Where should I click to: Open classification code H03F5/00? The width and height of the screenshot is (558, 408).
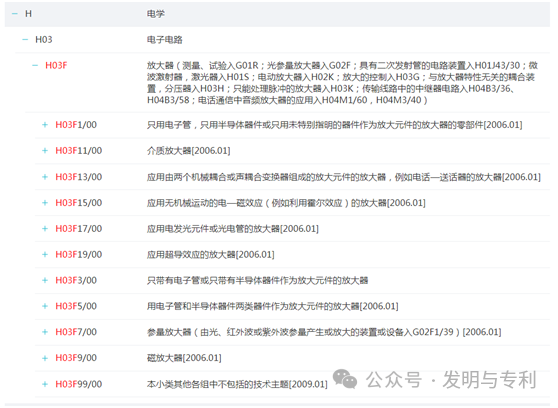76,306
